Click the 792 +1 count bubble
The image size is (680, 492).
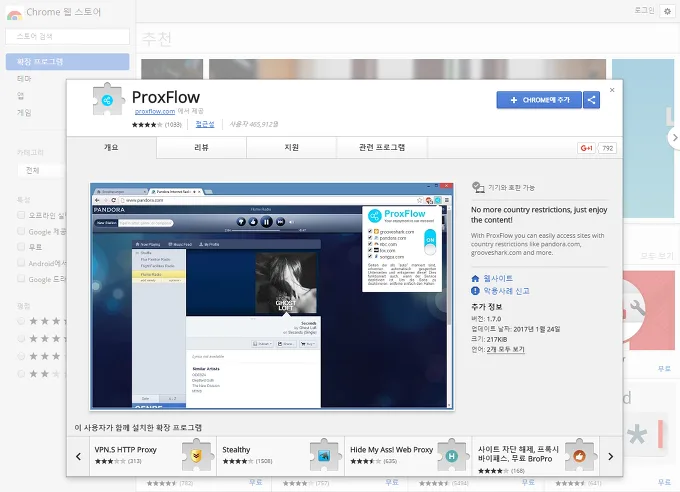(x=607, y=148)
